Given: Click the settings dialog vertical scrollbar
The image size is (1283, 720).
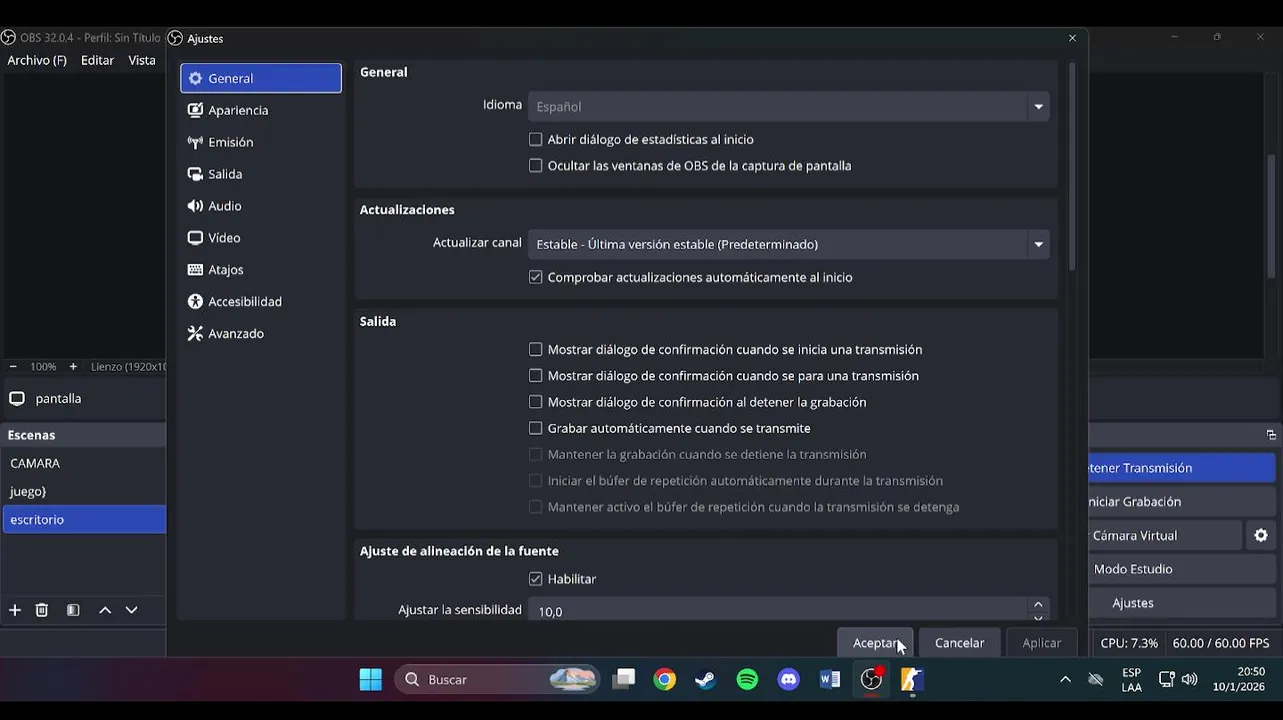Looking at the screenshot, I should pyautogui.click(x=1072, y=165).
